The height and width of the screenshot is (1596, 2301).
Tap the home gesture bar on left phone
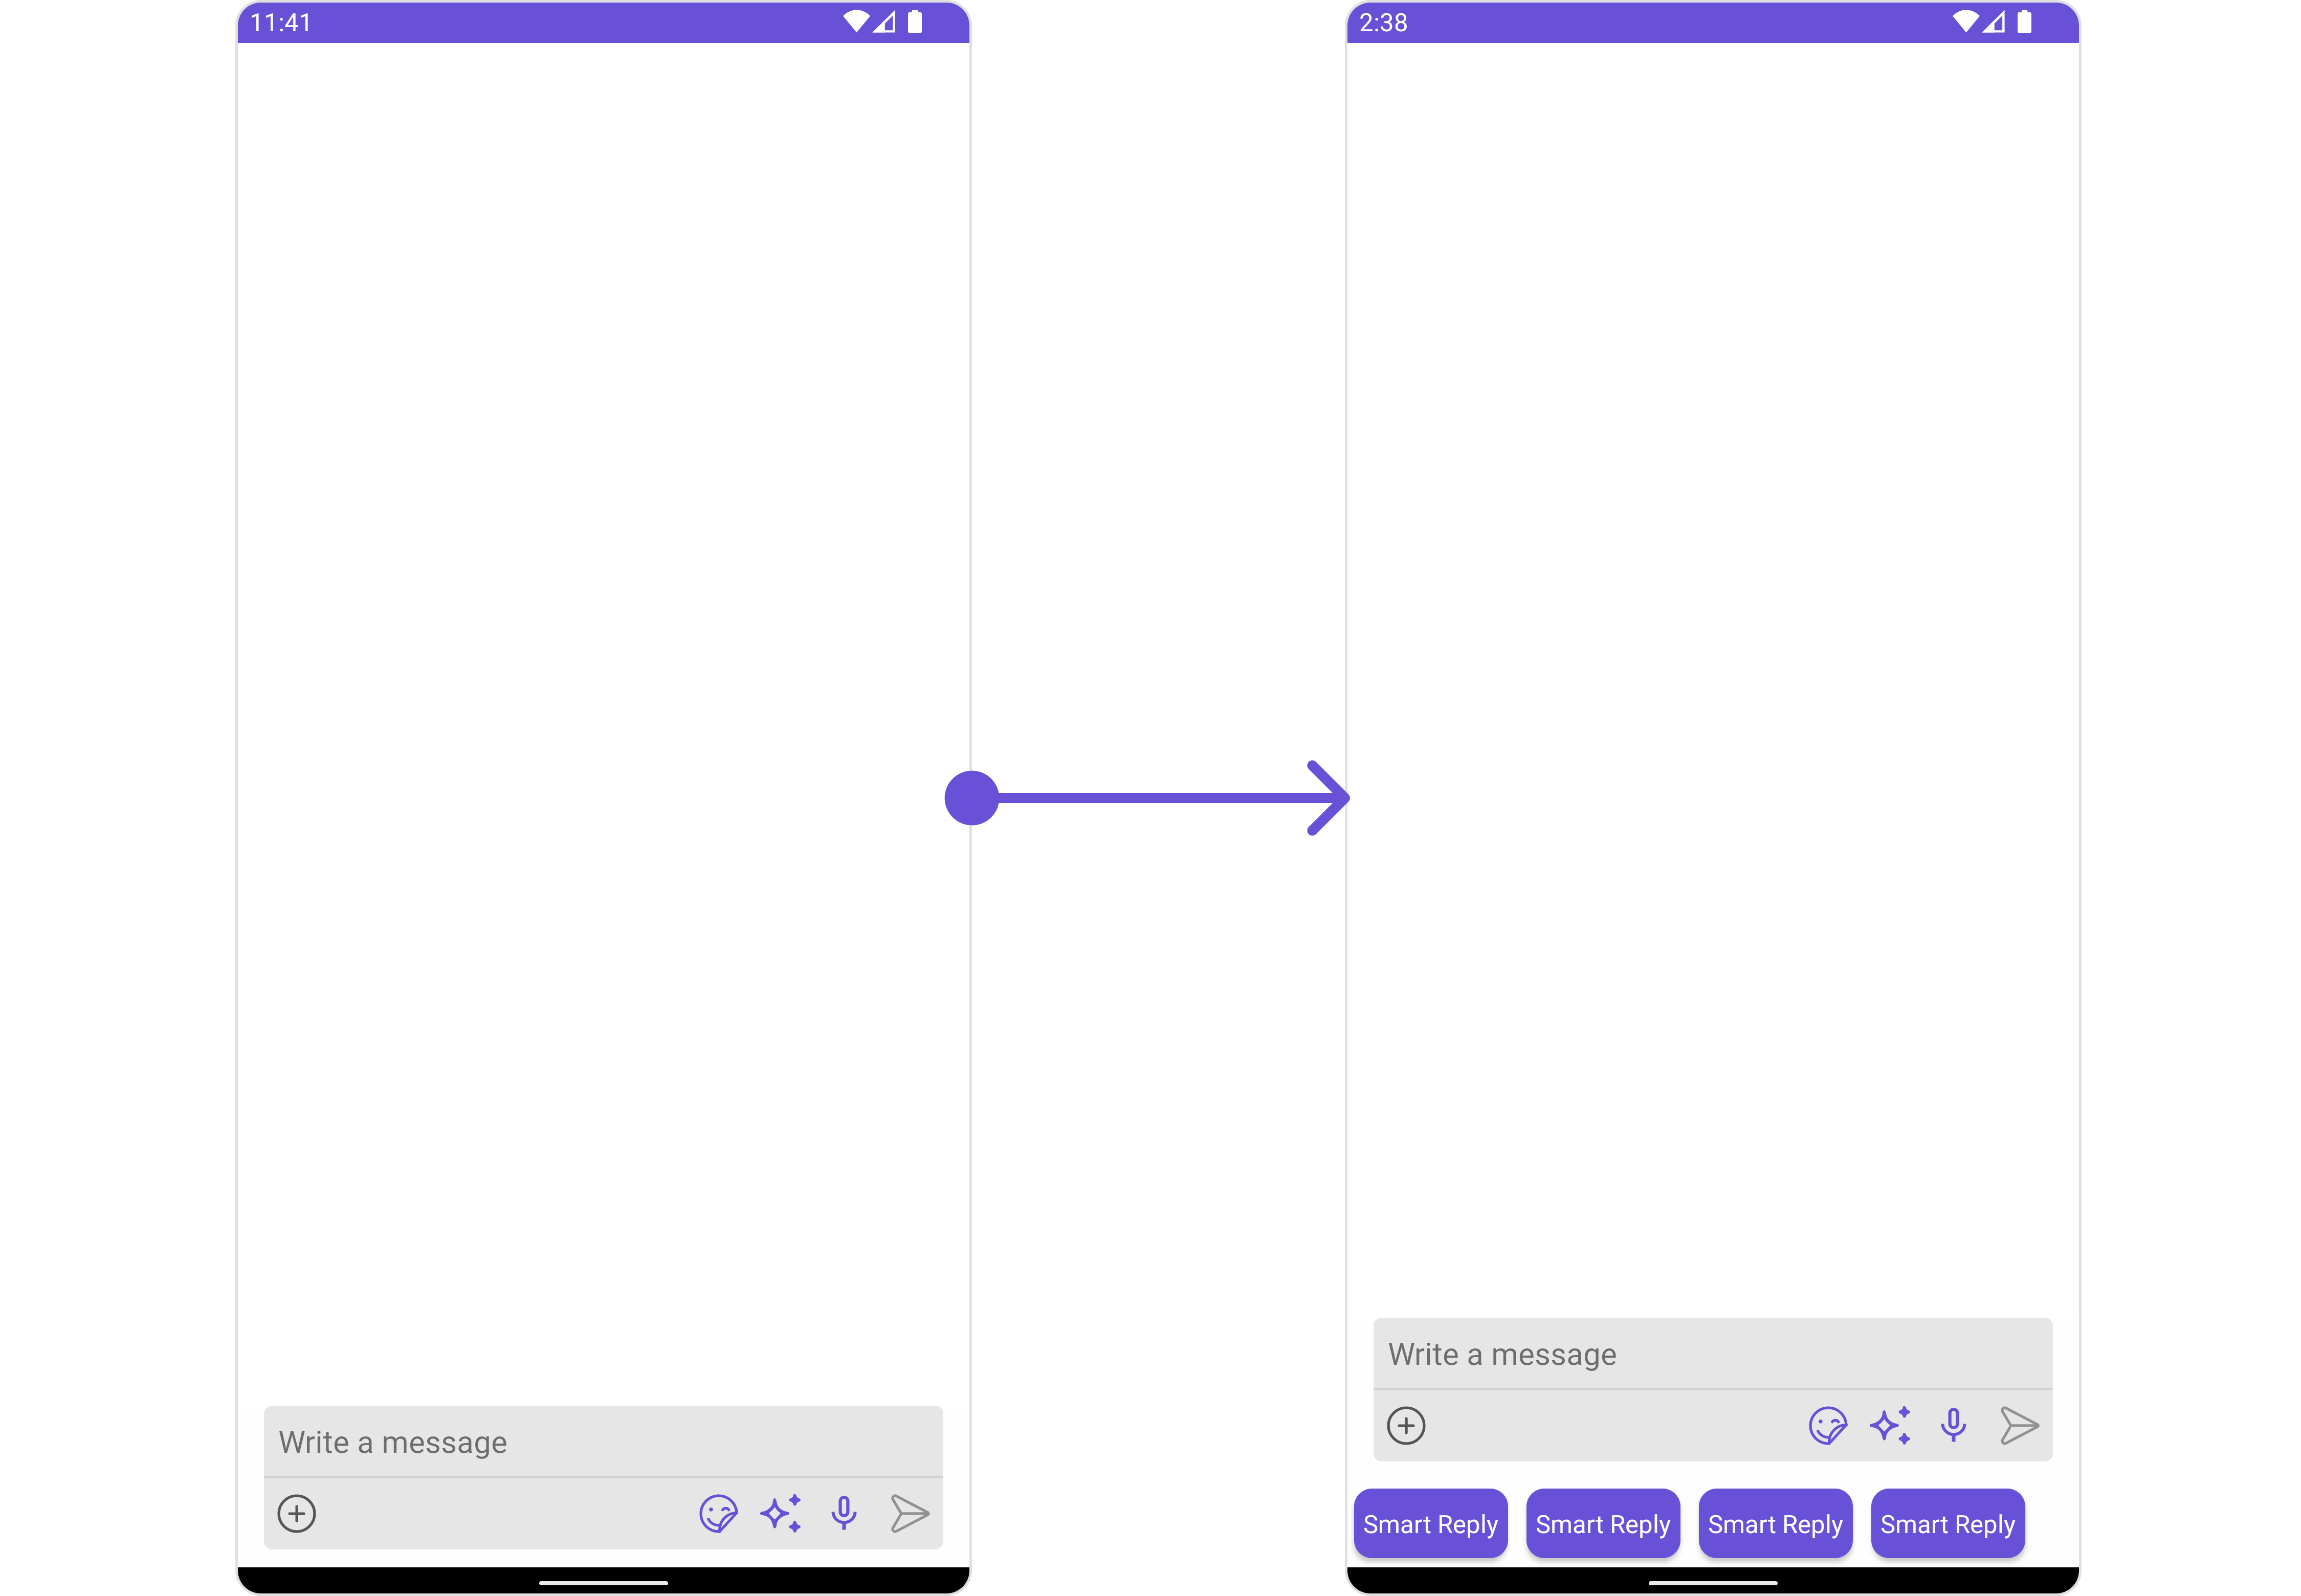(603, 1583)
